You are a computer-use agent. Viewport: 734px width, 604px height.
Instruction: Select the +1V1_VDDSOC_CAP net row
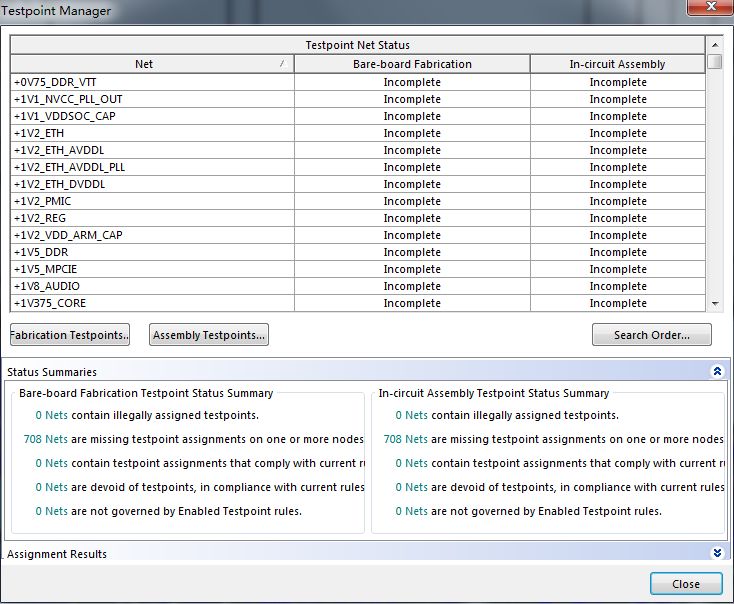coord(358,116)
